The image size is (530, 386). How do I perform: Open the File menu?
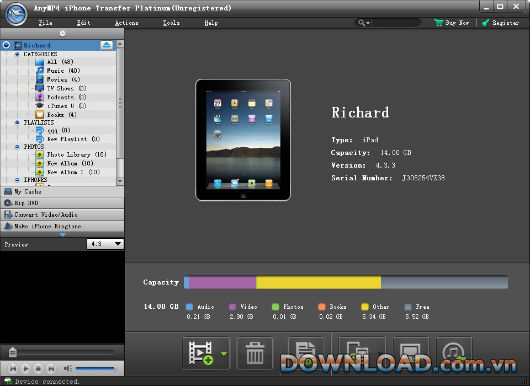(45, 23)
